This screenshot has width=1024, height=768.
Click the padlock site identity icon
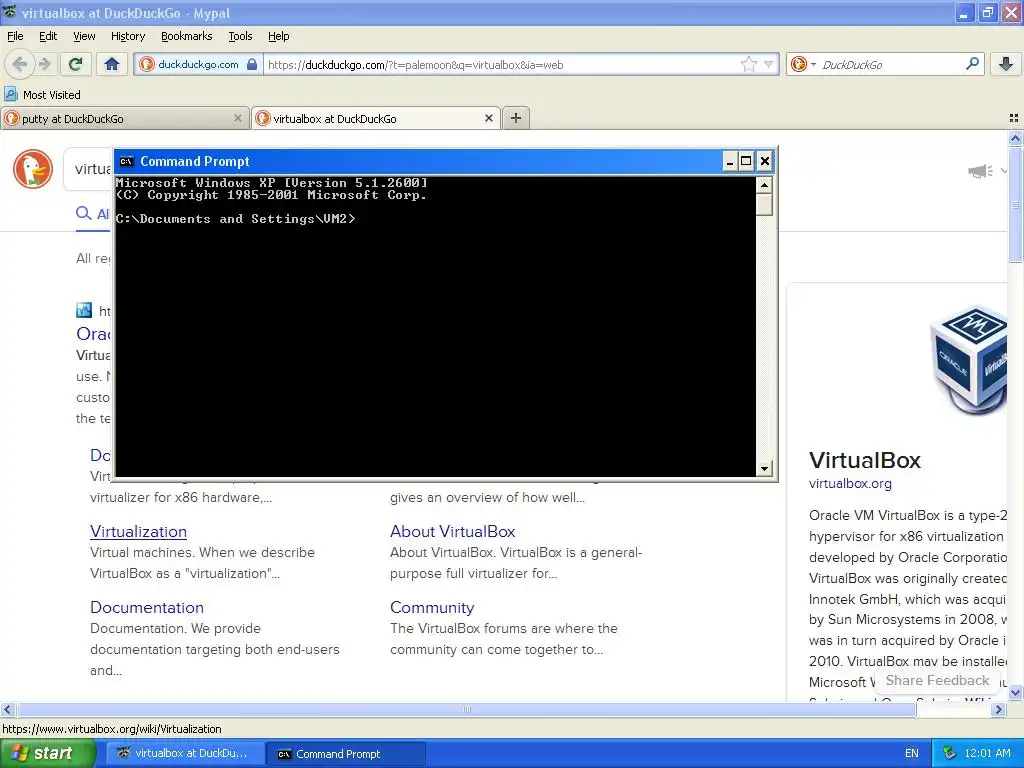[252, 64]
